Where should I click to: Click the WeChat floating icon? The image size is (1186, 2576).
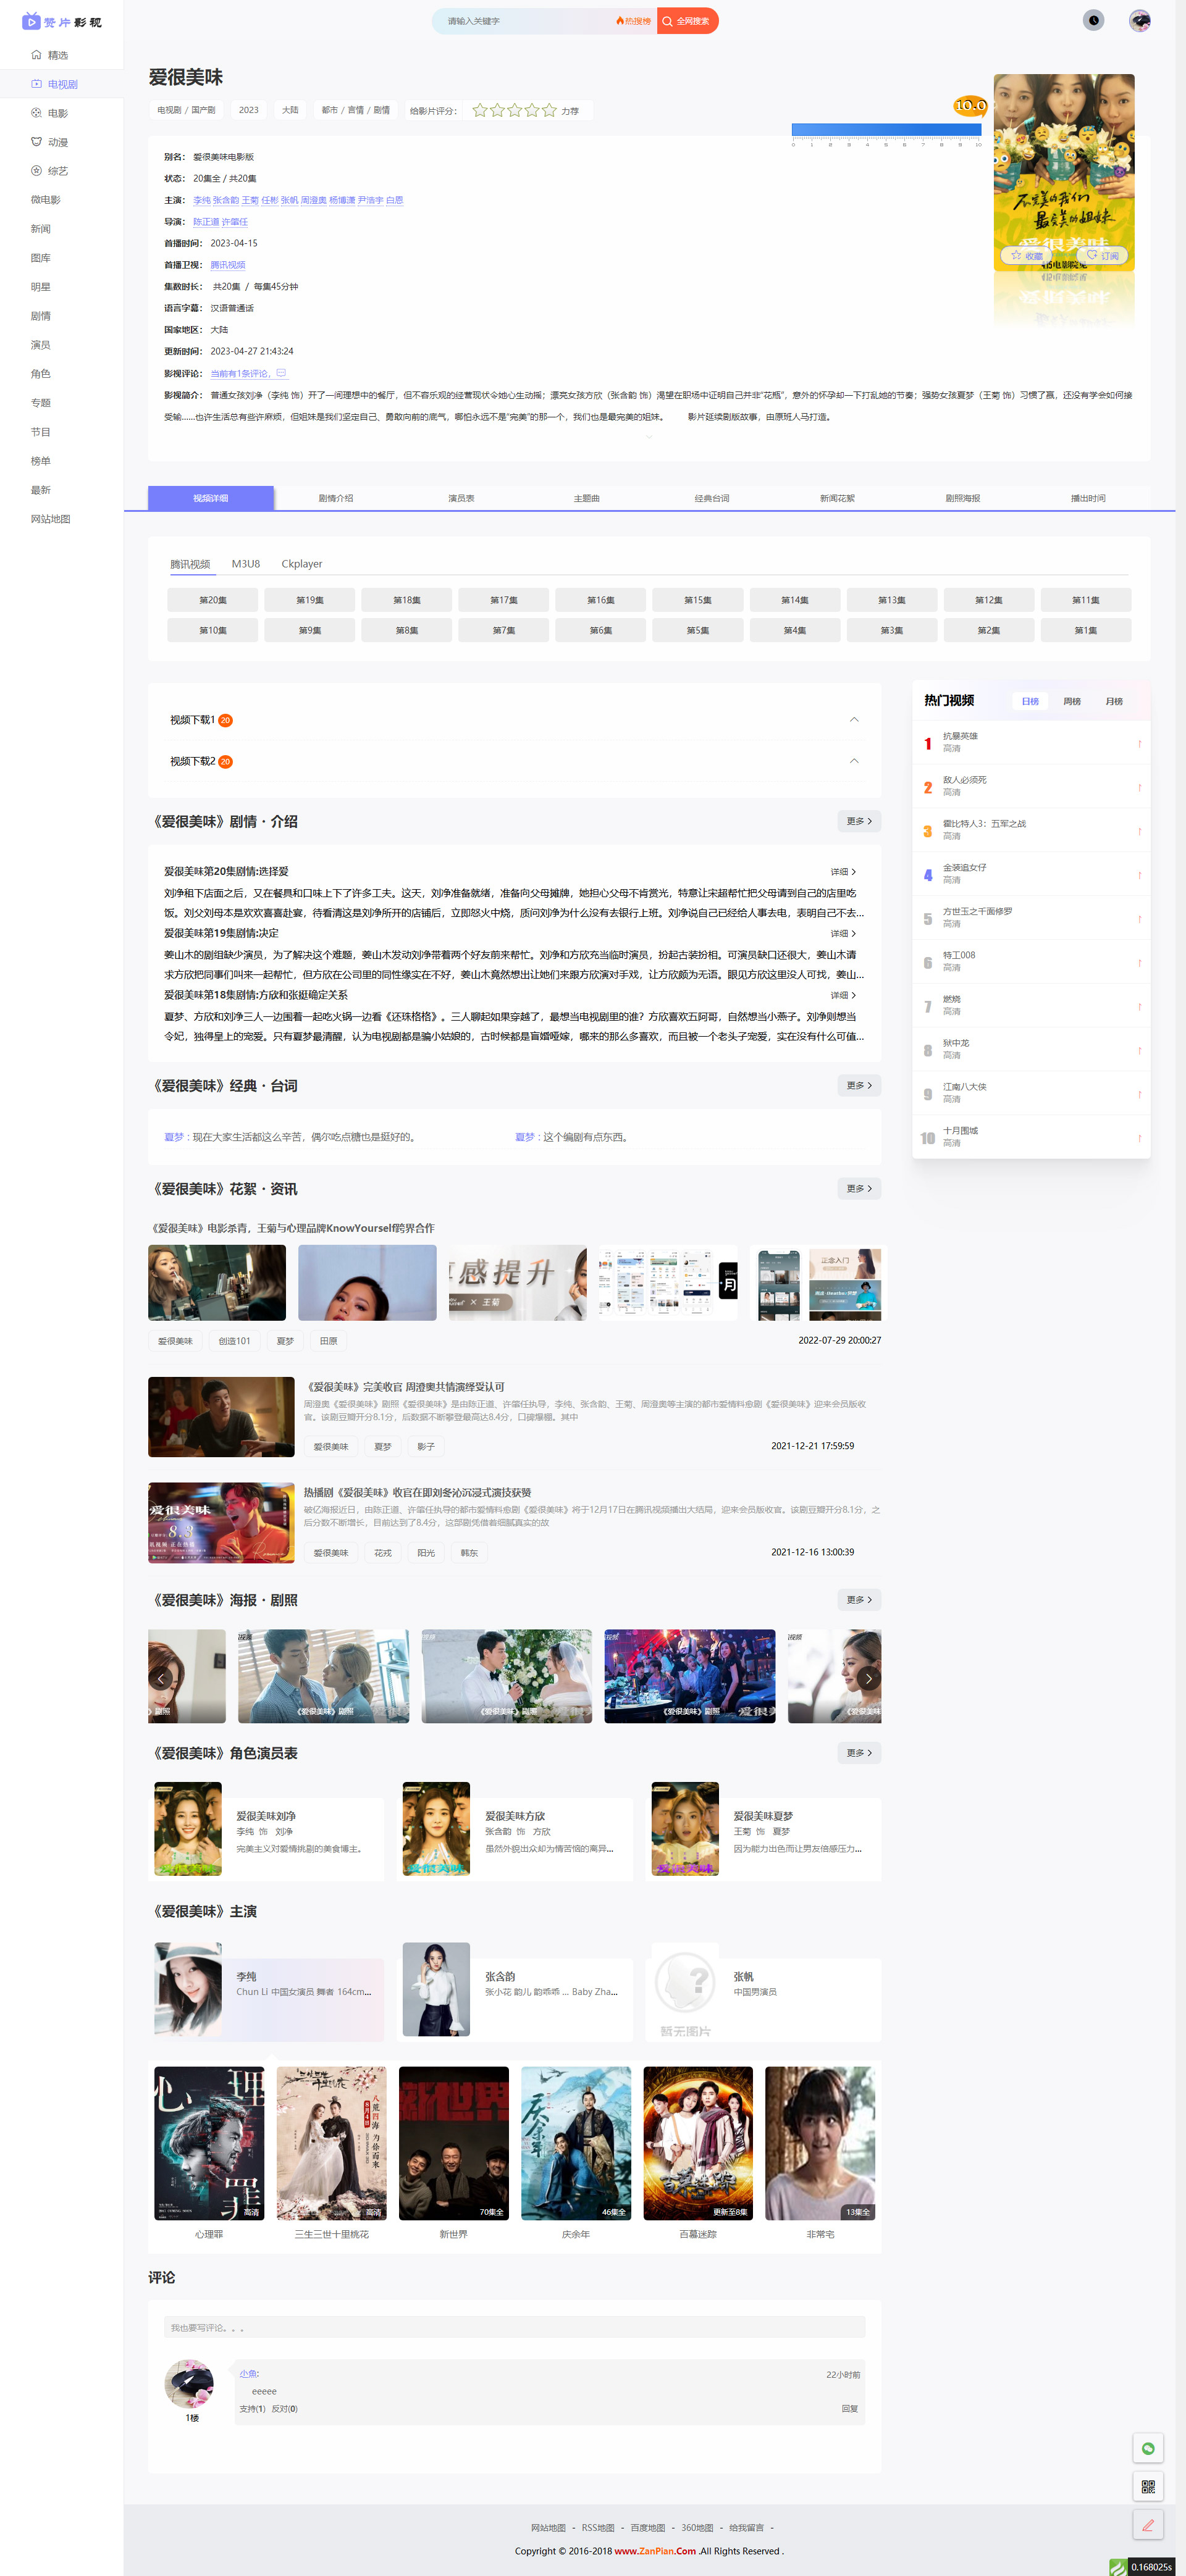pos(1147,2448)
